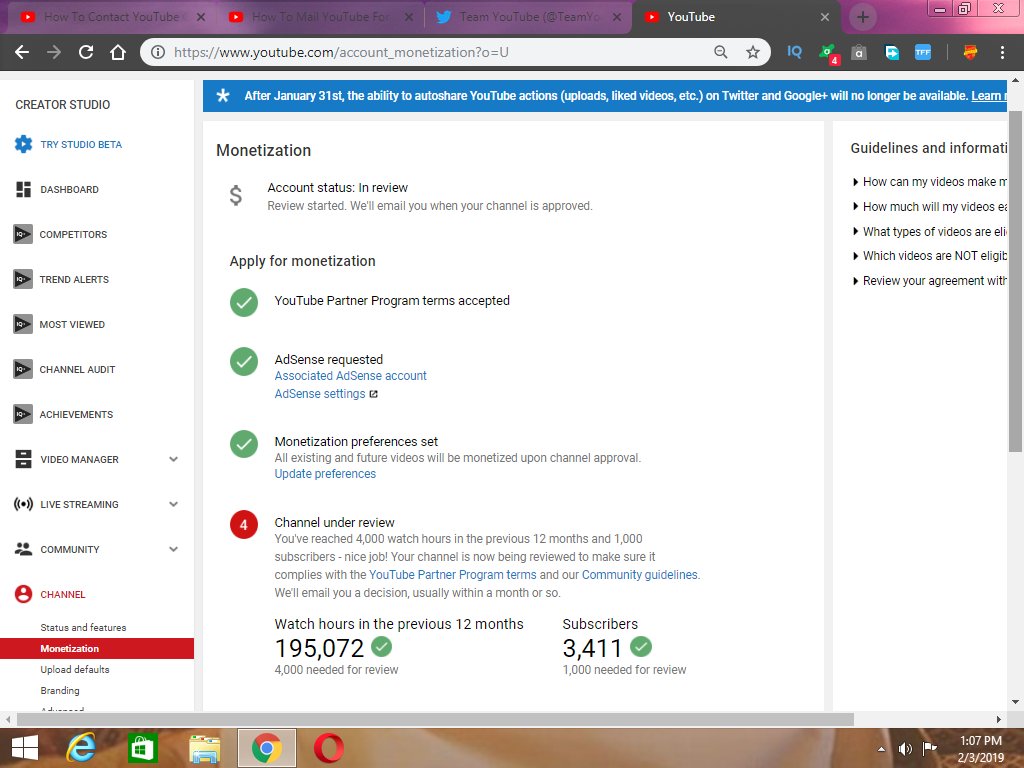Open the red-yellow extension icon
This screenshot has height=768, width=1024.
tap(970, 52)
